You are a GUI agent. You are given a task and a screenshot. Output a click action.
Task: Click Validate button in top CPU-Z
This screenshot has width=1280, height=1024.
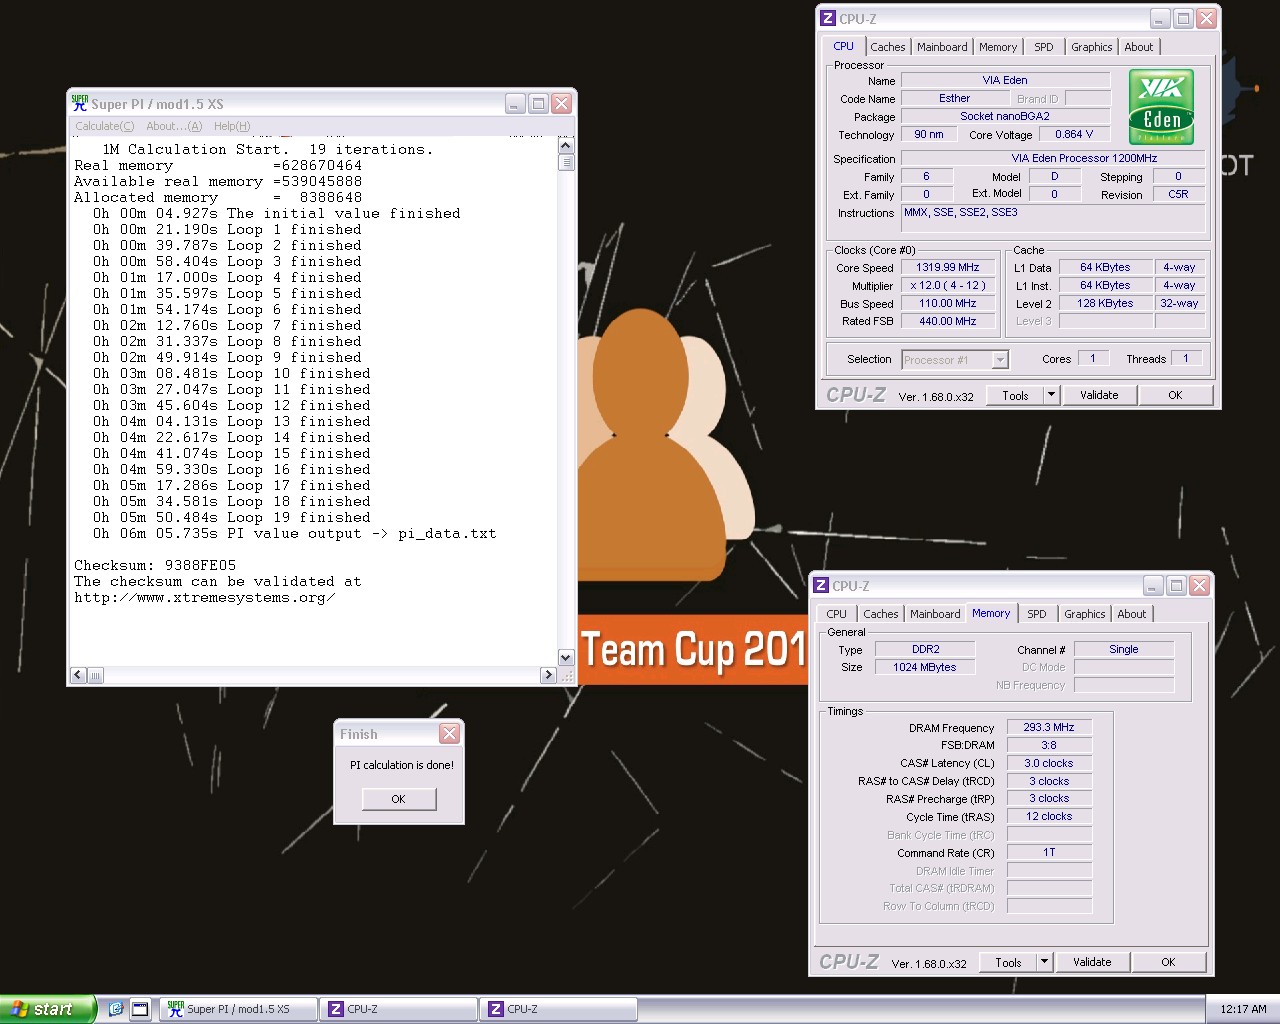click(1099, 395)
